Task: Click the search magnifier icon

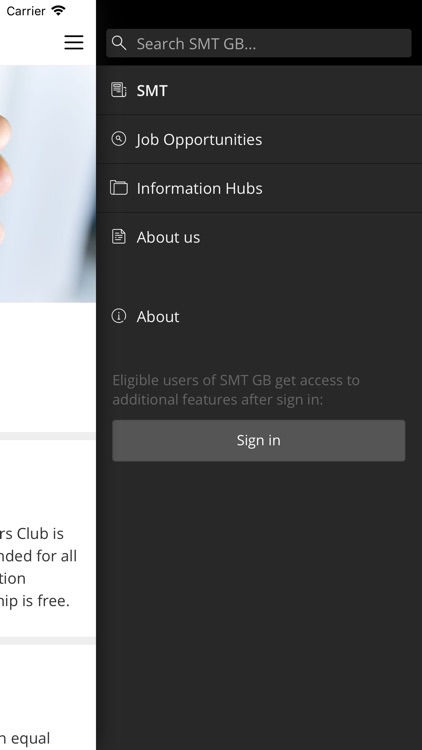Action: pos(119,43)
